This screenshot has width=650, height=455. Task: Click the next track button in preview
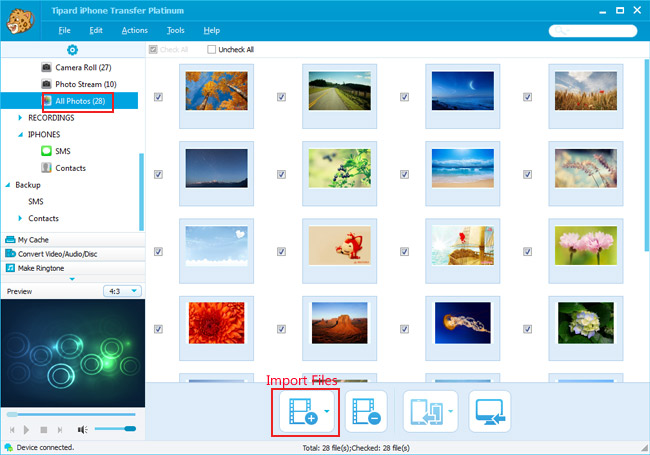click(60, 430)
